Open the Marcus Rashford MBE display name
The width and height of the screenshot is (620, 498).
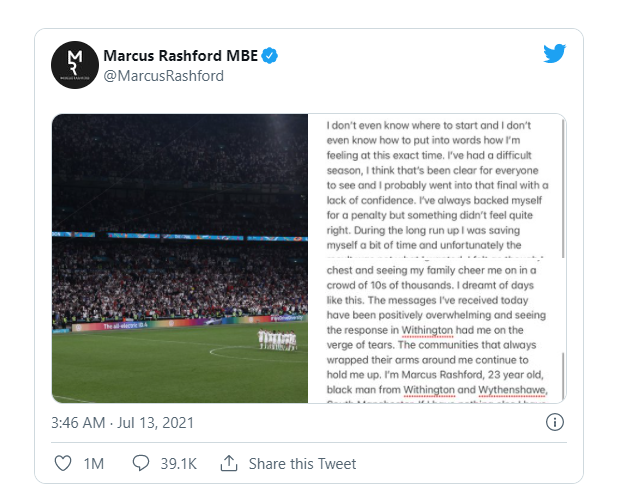181,55
